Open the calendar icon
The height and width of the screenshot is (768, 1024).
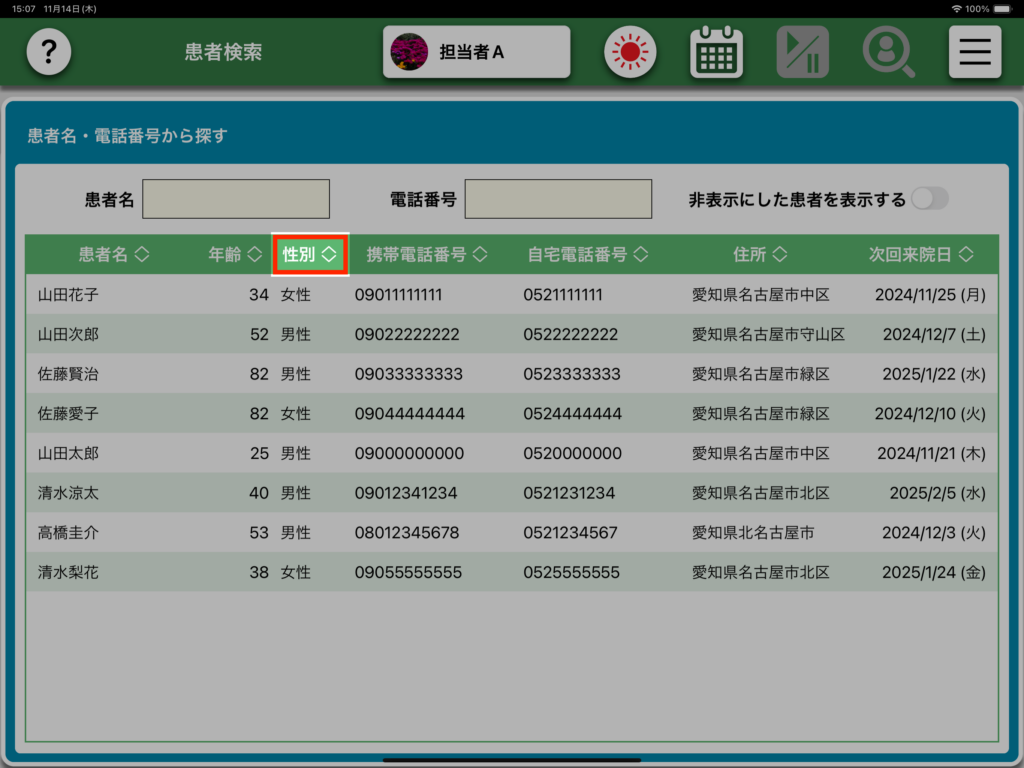click(x=716, y=52)
